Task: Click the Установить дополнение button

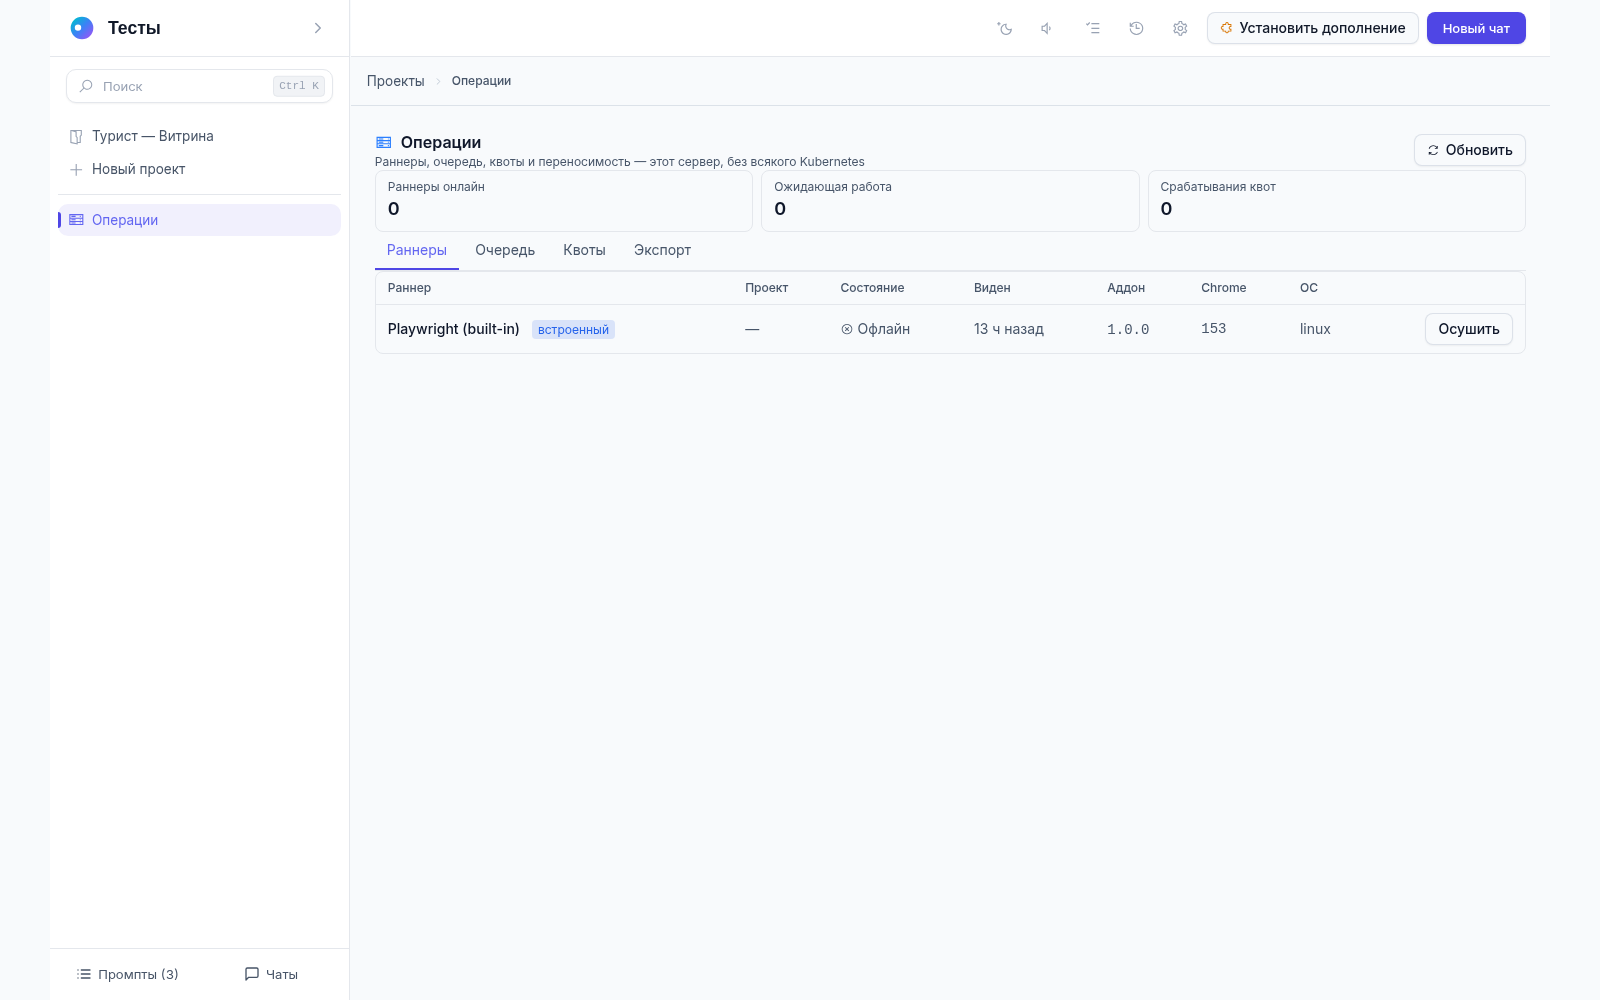Action: coord(1312,28)
